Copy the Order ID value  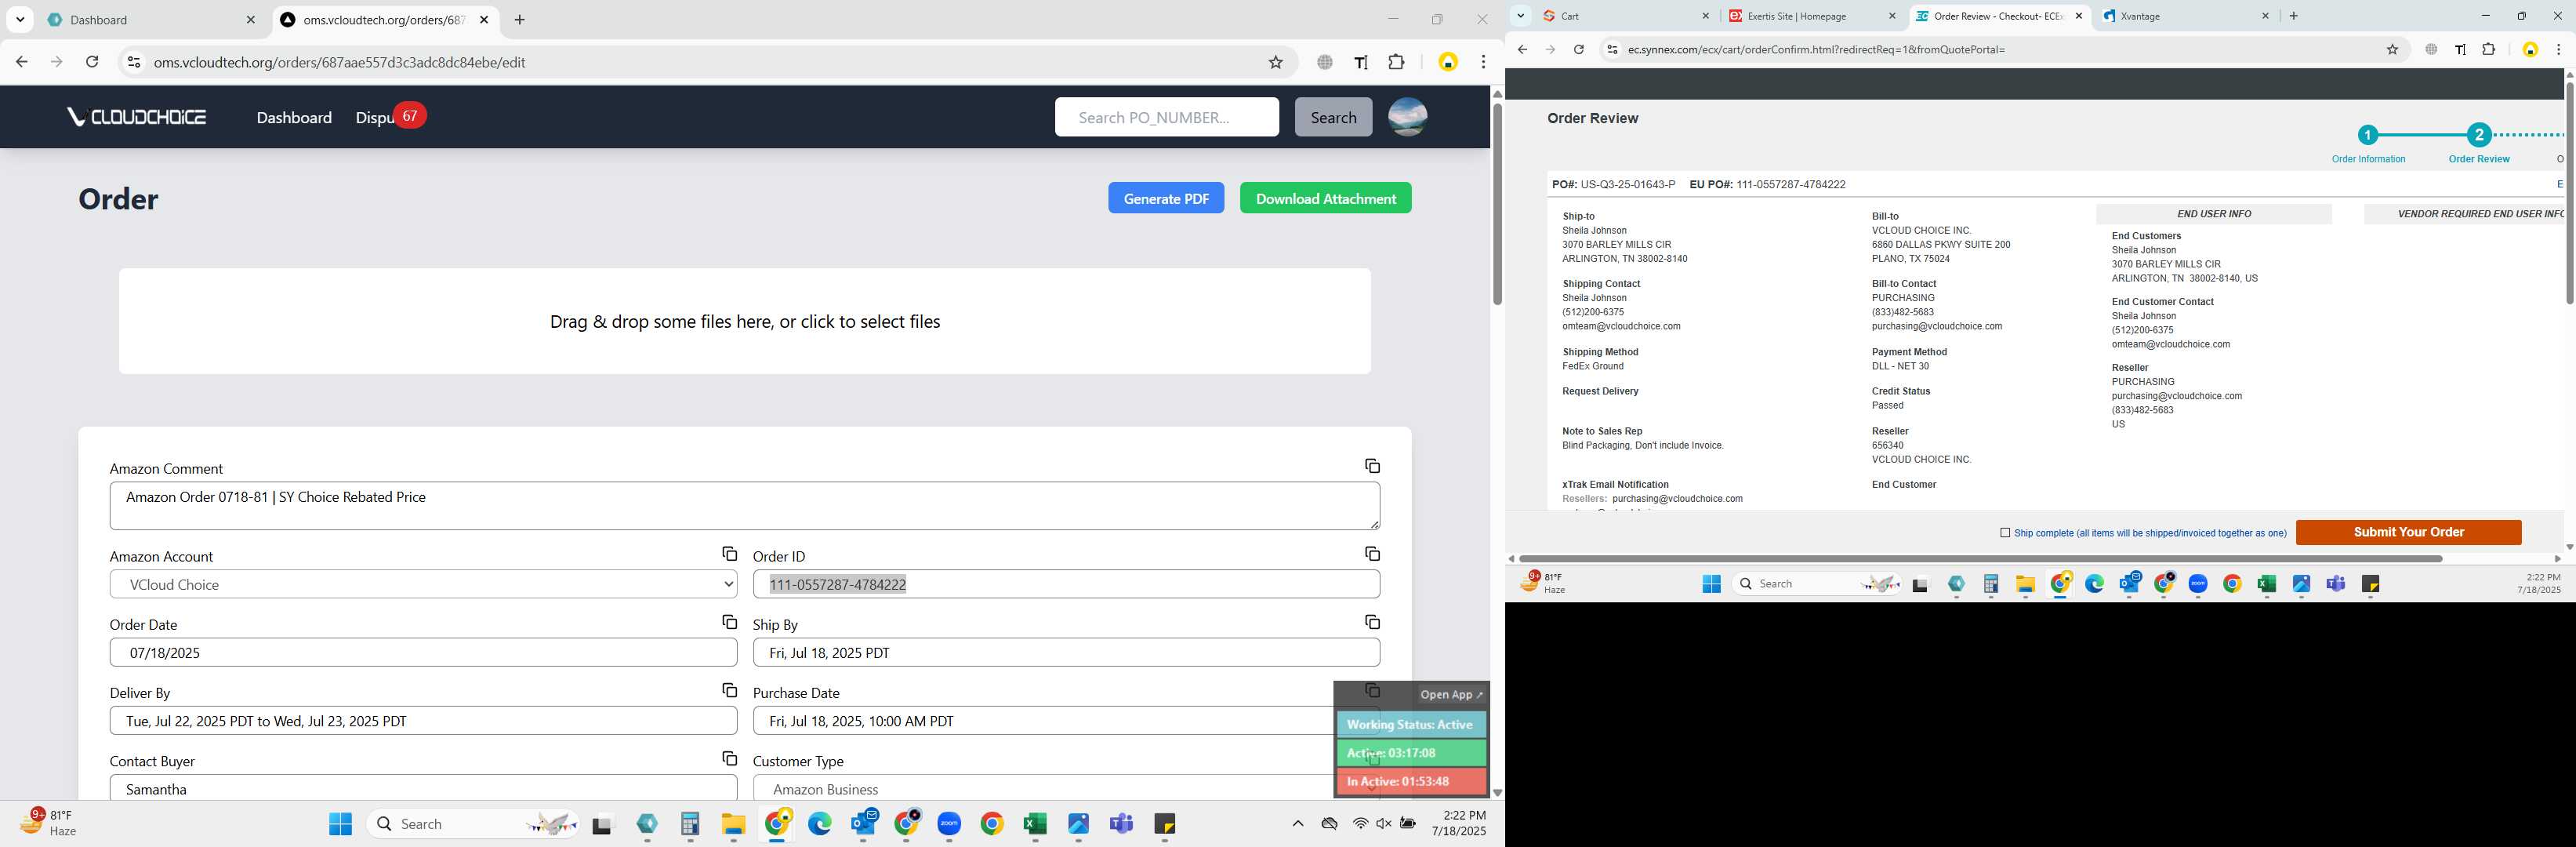click(x=1372, y=554)
